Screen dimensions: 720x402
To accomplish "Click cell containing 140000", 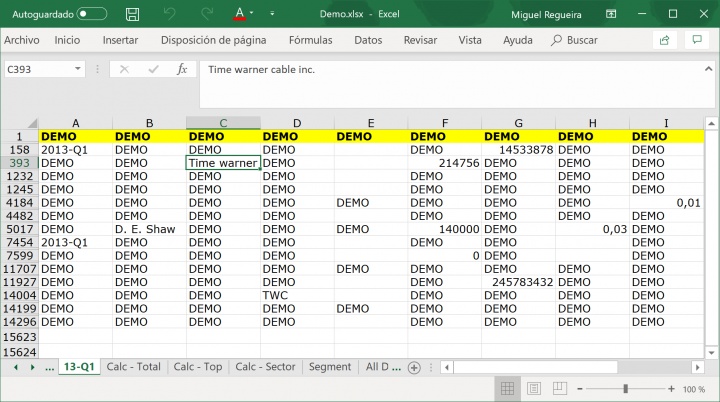I will point(444,229).
